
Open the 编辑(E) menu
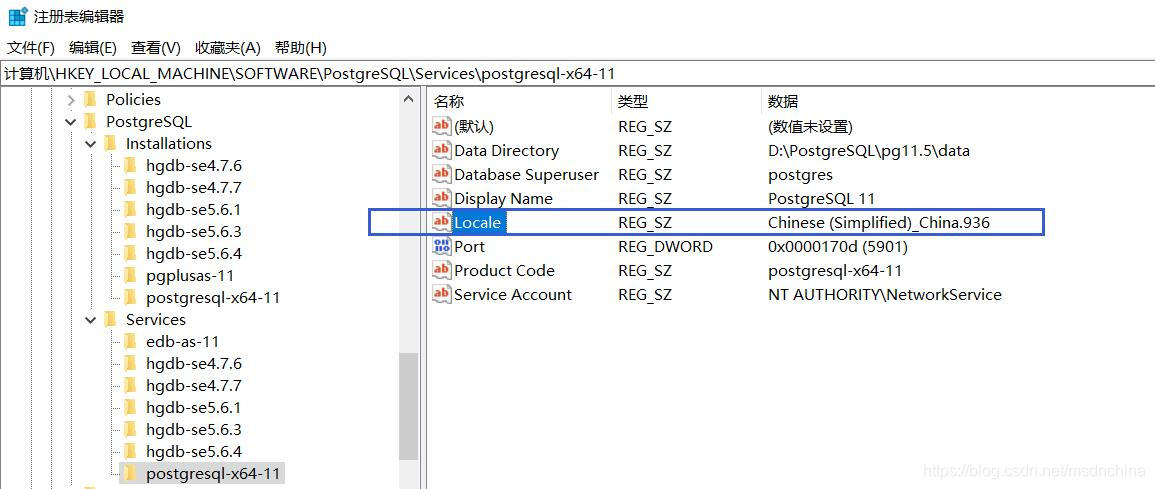[93, 48]
